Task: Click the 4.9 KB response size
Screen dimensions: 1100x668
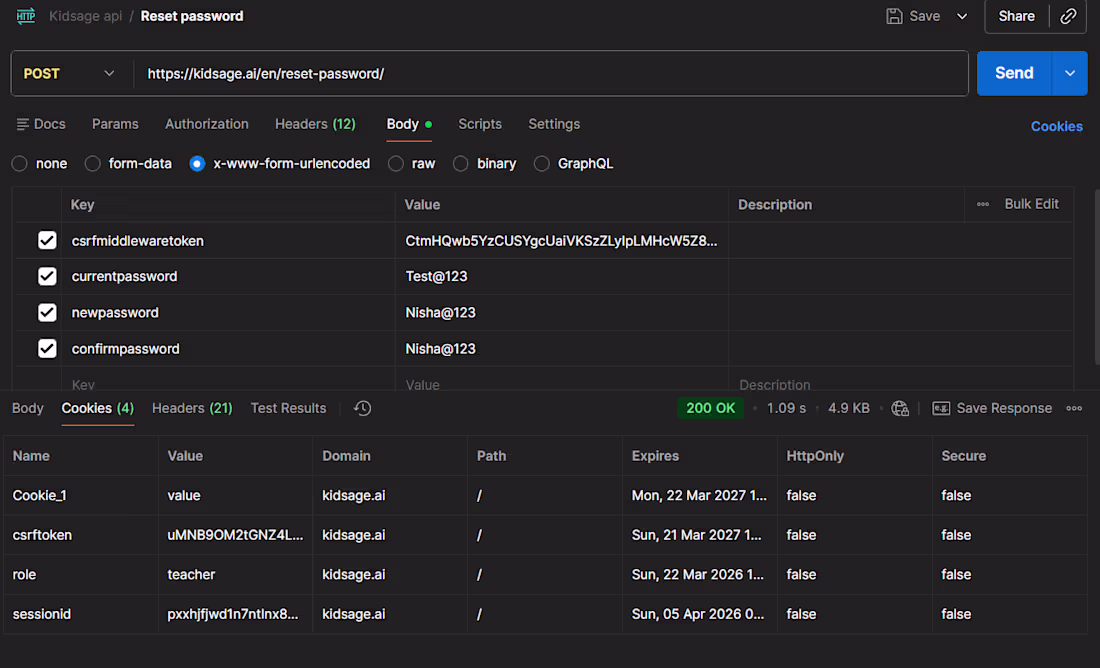Action: pyautogui.click(x=849, y=408)
